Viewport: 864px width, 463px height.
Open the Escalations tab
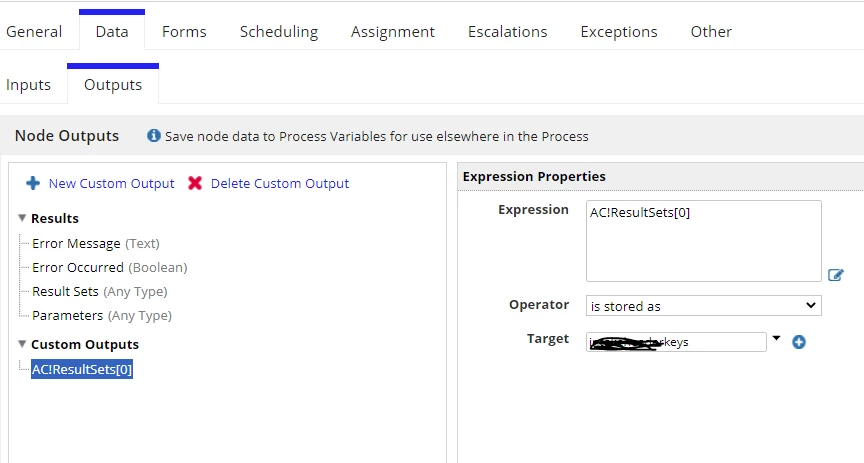507,31
